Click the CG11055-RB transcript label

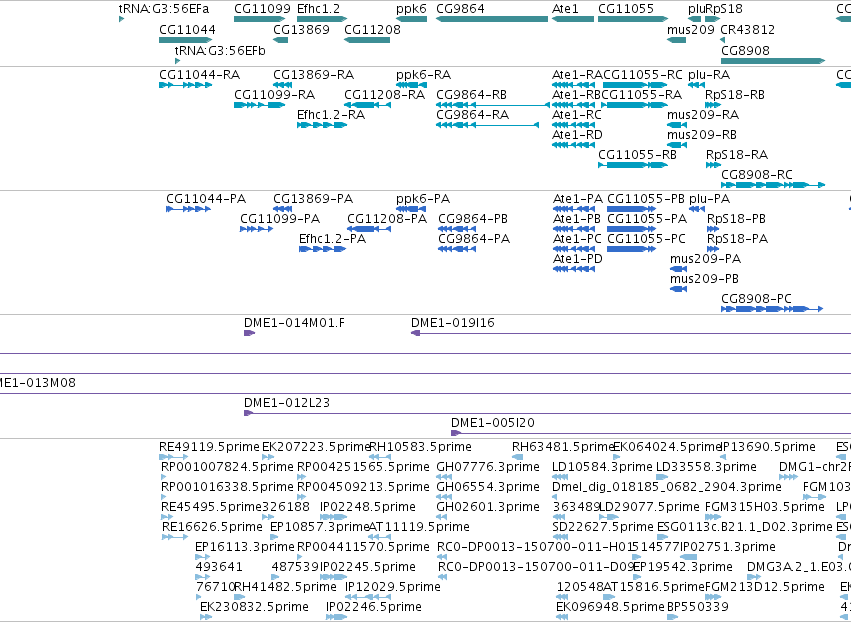click(637, 155)
